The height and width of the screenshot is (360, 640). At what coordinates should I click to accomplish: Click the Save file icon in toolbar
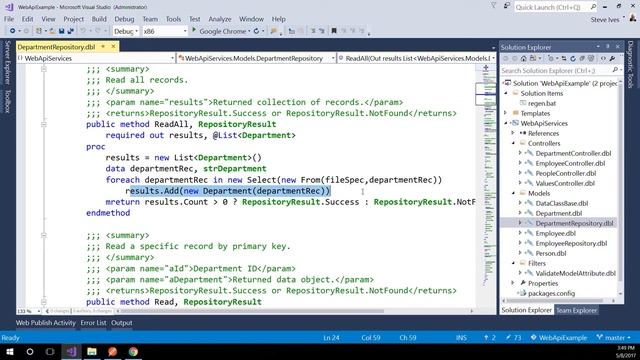click(62, 31)
